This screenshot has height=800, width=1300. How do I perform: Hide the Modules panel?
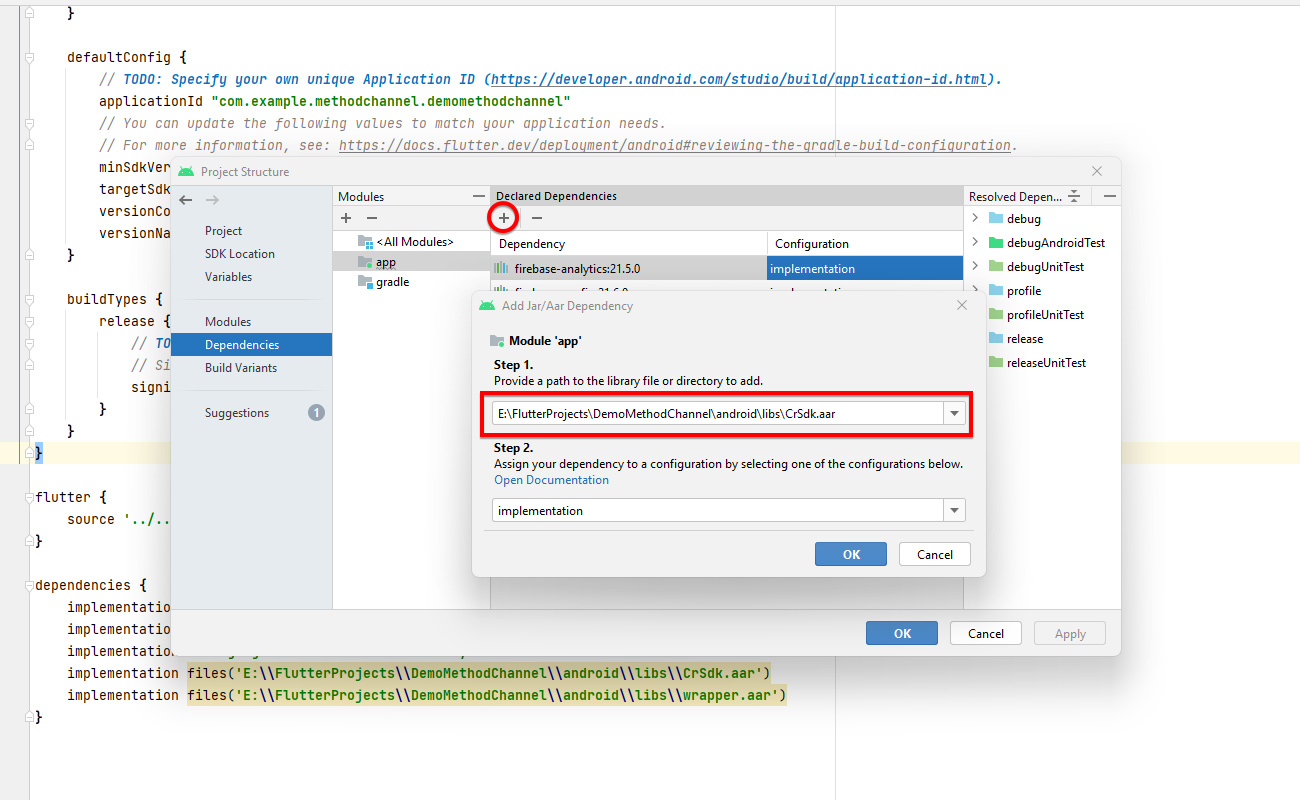479,196
